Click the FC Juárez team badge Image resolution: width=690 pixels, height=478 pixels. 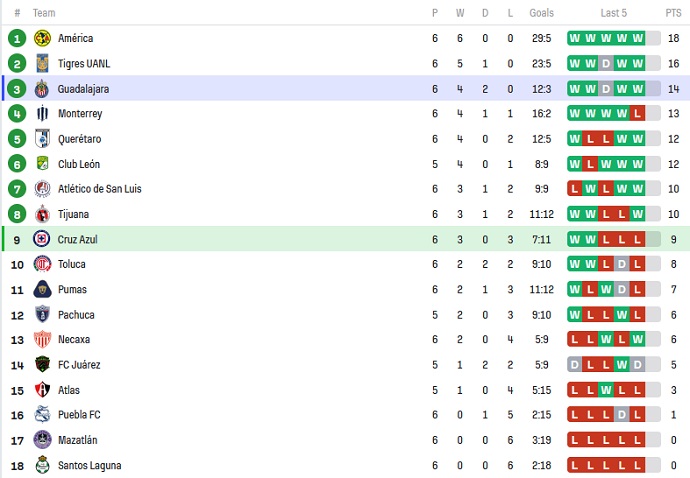click(42, 365)
